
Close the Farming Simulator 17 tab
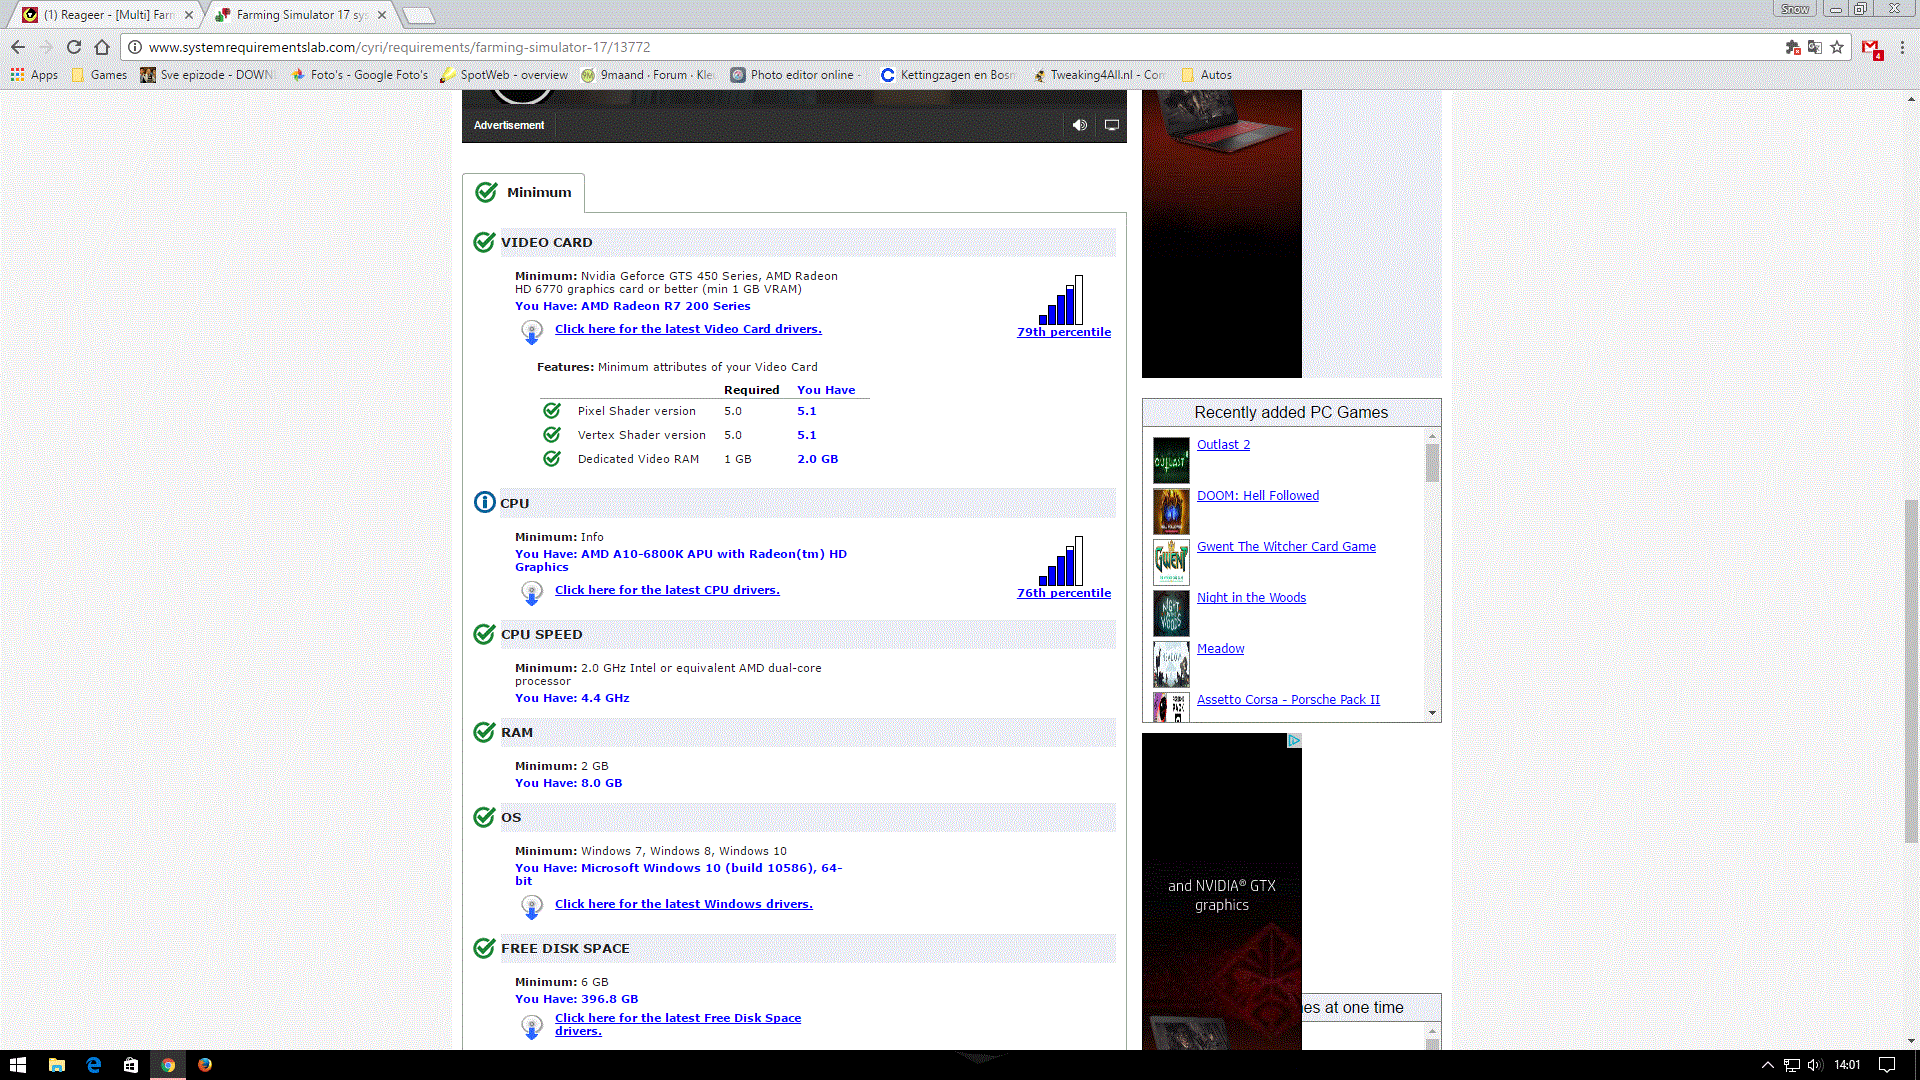click(382, 15)
